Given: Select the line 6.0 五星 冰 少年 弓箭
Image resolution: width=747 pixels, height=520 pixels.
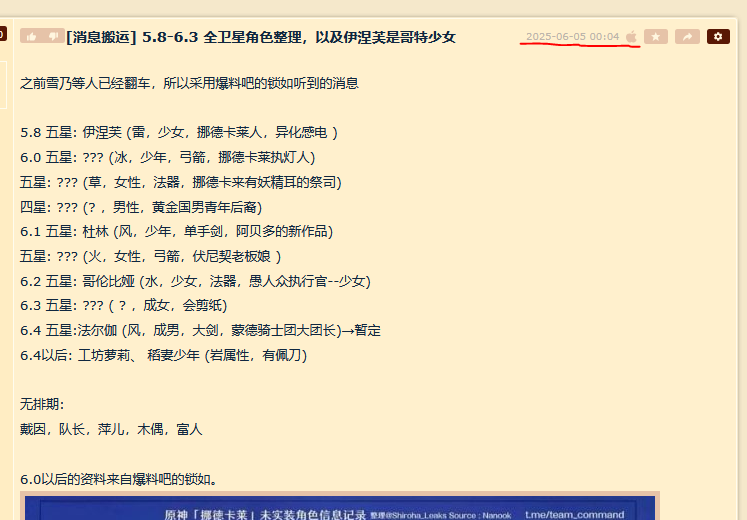Looking at the screenshot, I should click(x=167, y=157).
